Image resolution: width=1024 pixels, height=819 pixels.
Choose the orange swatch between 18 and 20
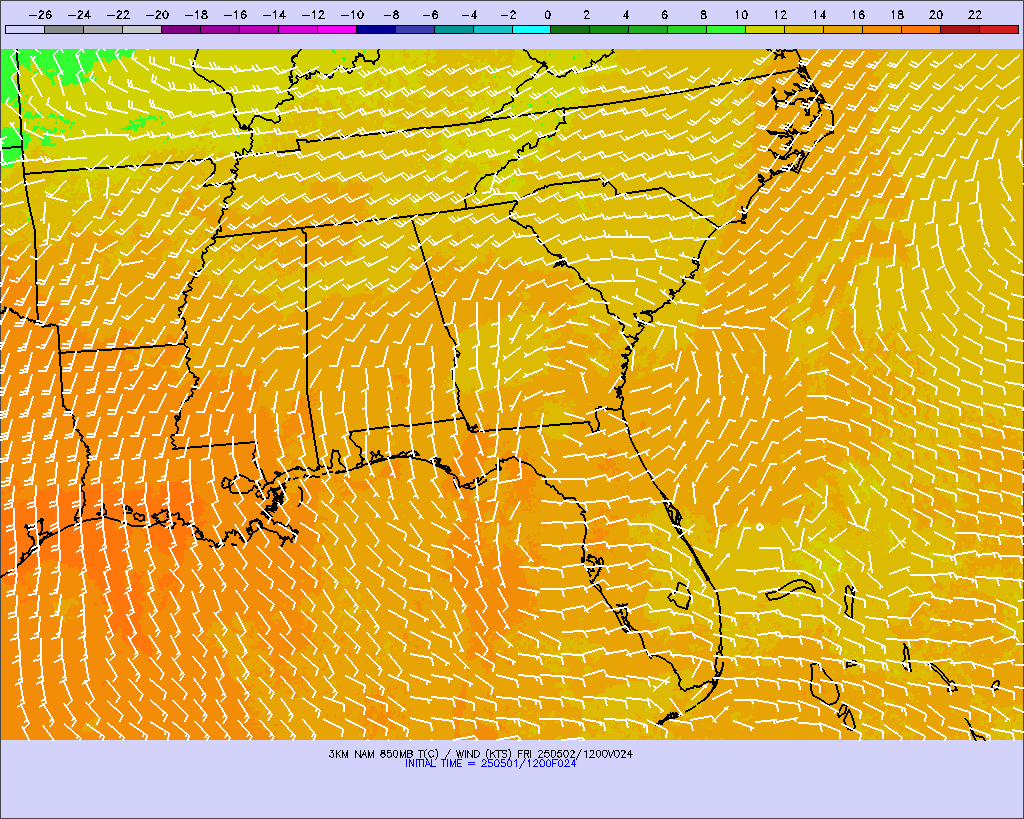click(x=921, y=29)
